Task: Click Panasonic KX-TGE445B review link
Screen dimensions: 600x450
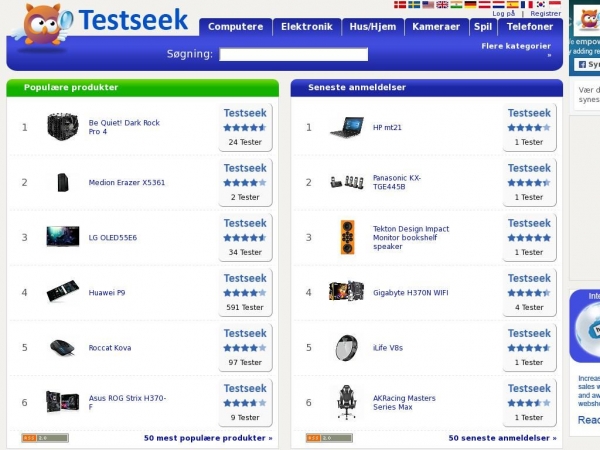Action: coord(397,182)
